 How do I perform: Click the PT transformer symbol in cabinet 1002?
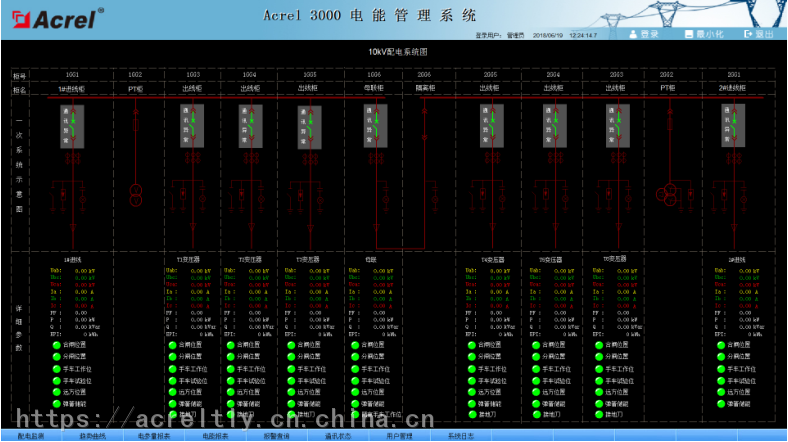coord(136,195)
